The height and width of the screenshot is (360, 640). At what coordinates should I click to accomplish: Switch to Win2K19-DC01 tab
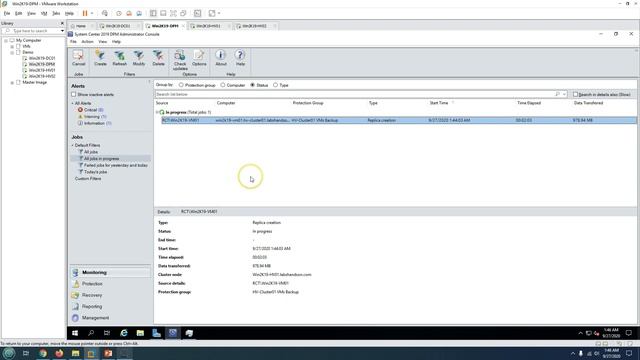118,26
